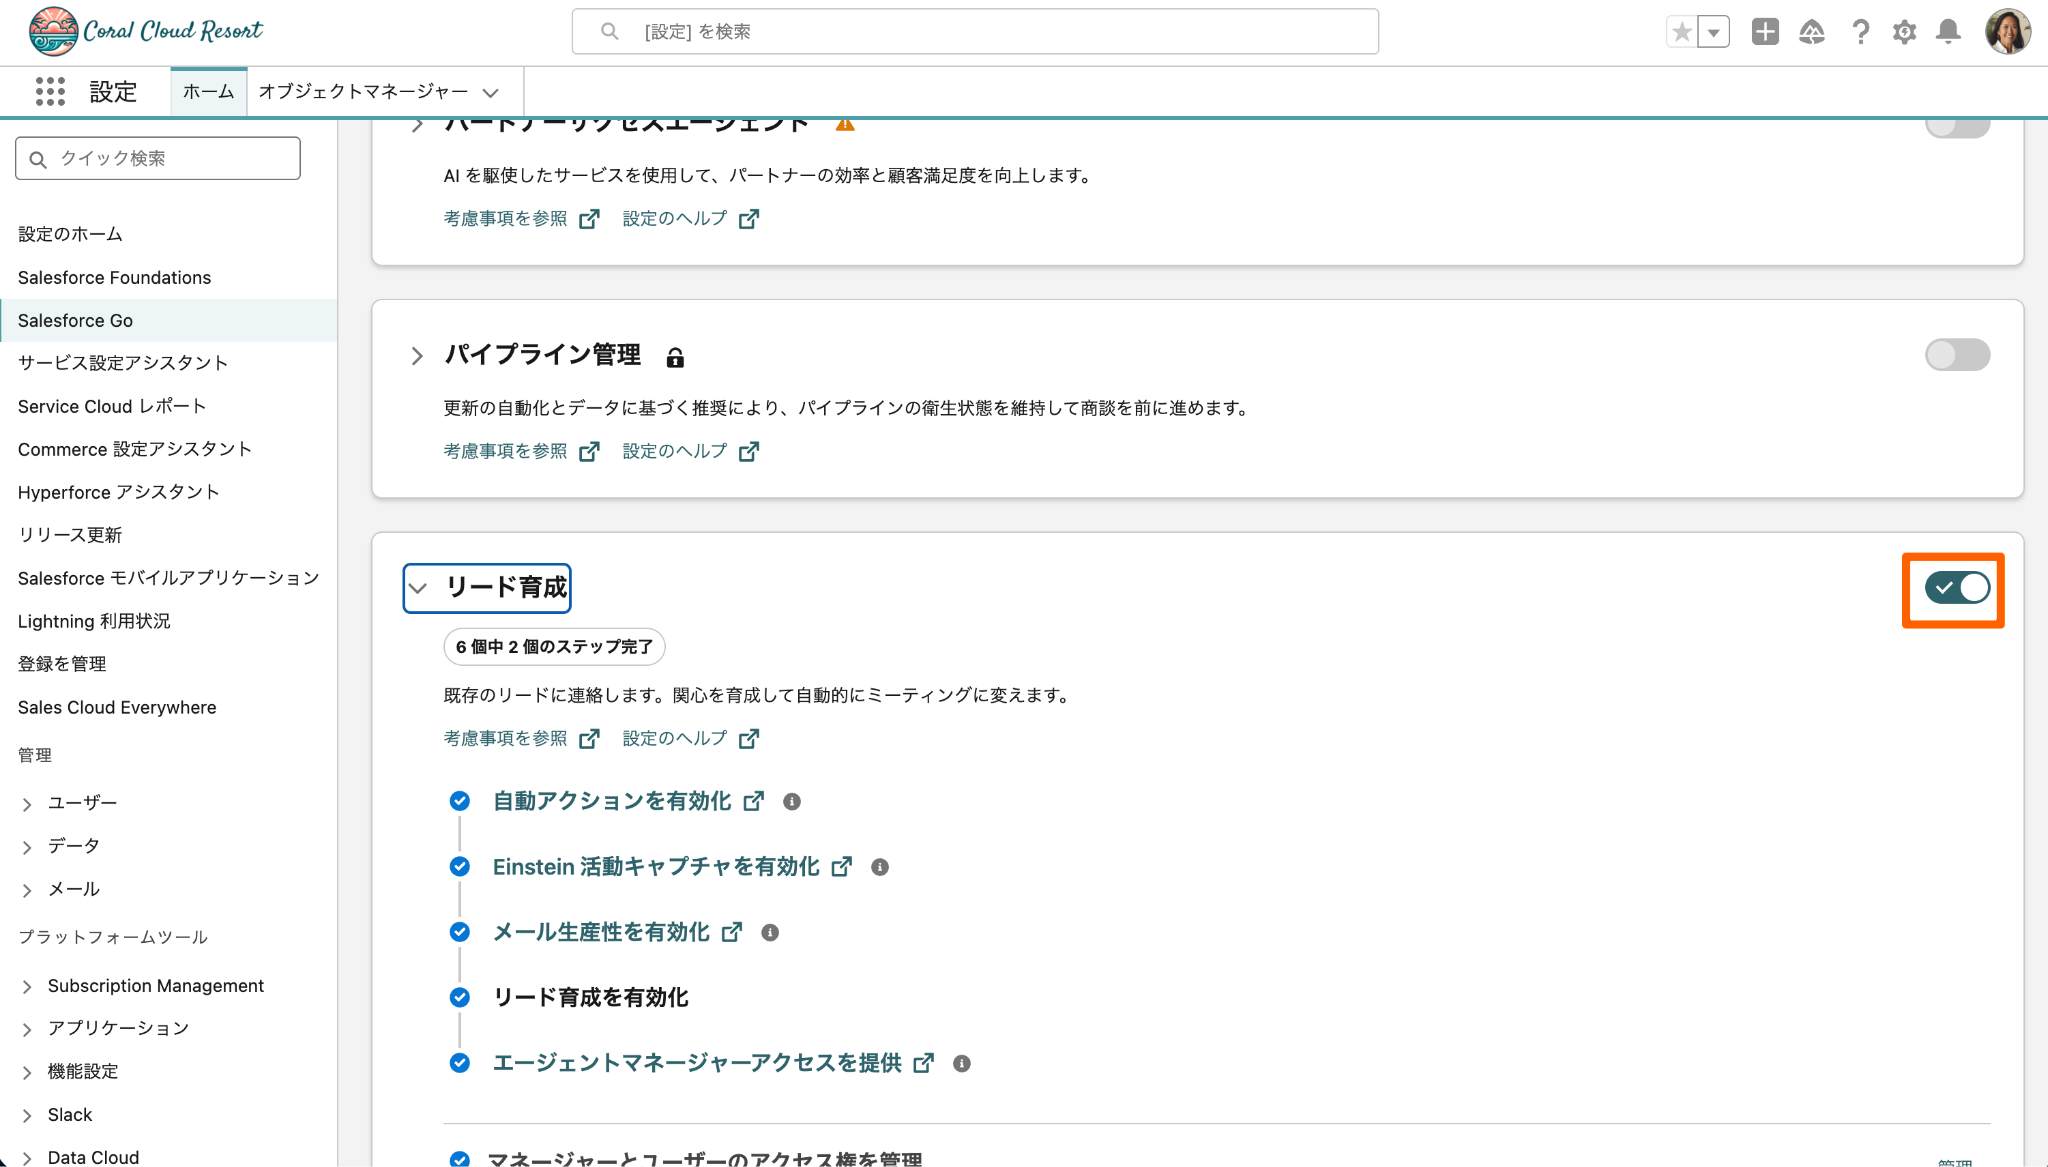The image size is (2048, 1167).
Task: Select Salesforce Foundations in the sidebar
Action: tap(114, 278)
